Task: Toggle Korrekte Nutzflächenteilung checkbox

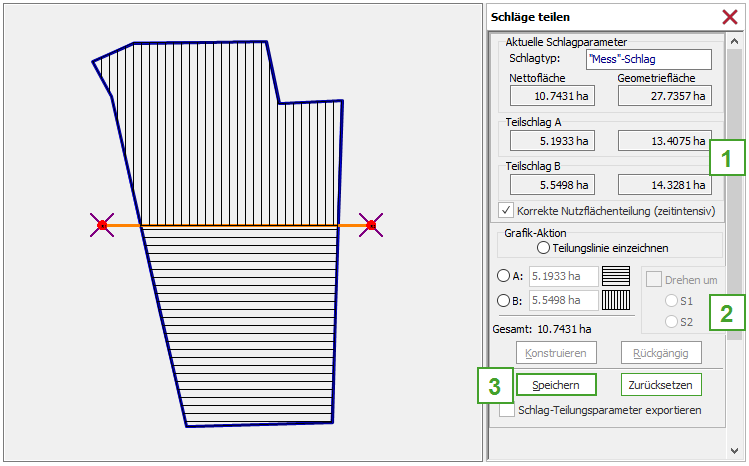Action: point(506,211)
